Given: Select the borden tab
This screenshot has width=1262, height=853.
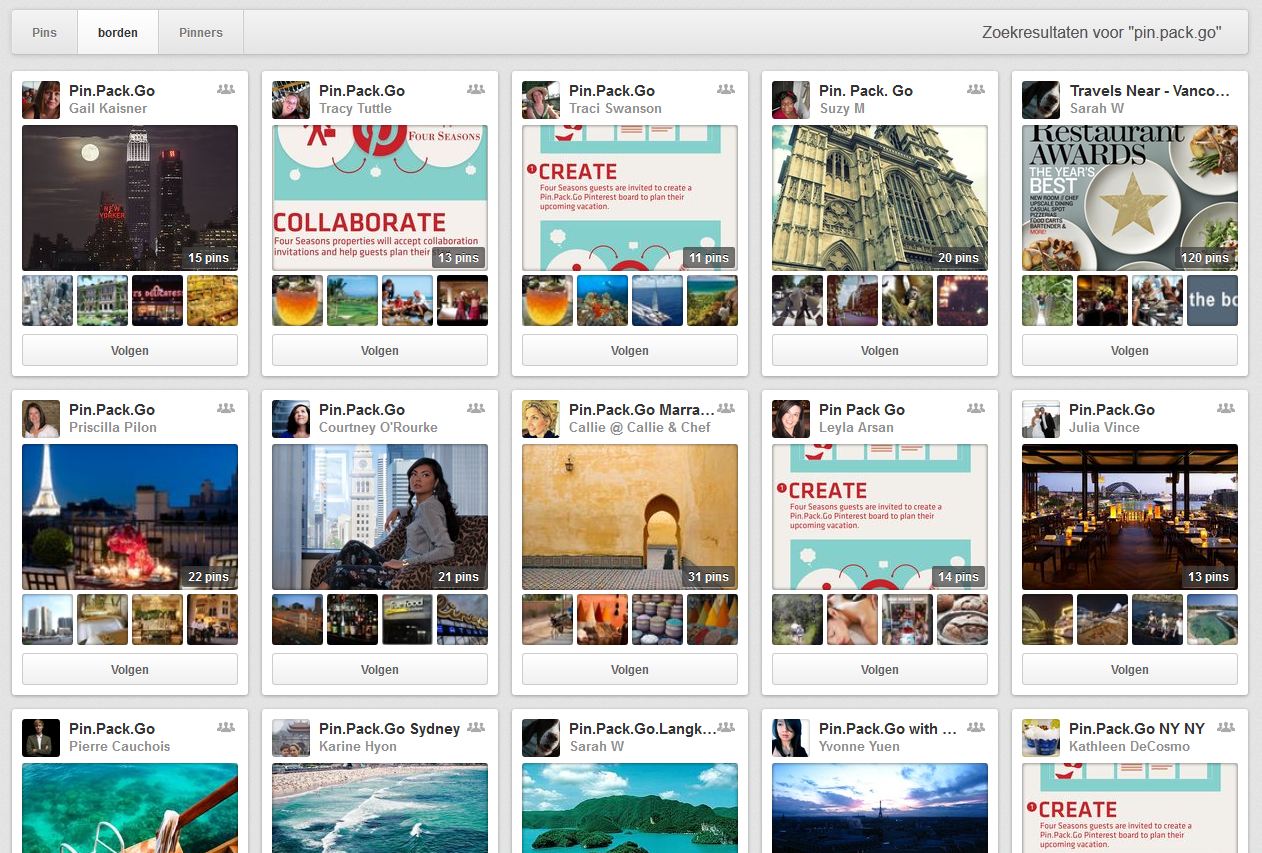Looking at the screenshot, I should 118,32.
